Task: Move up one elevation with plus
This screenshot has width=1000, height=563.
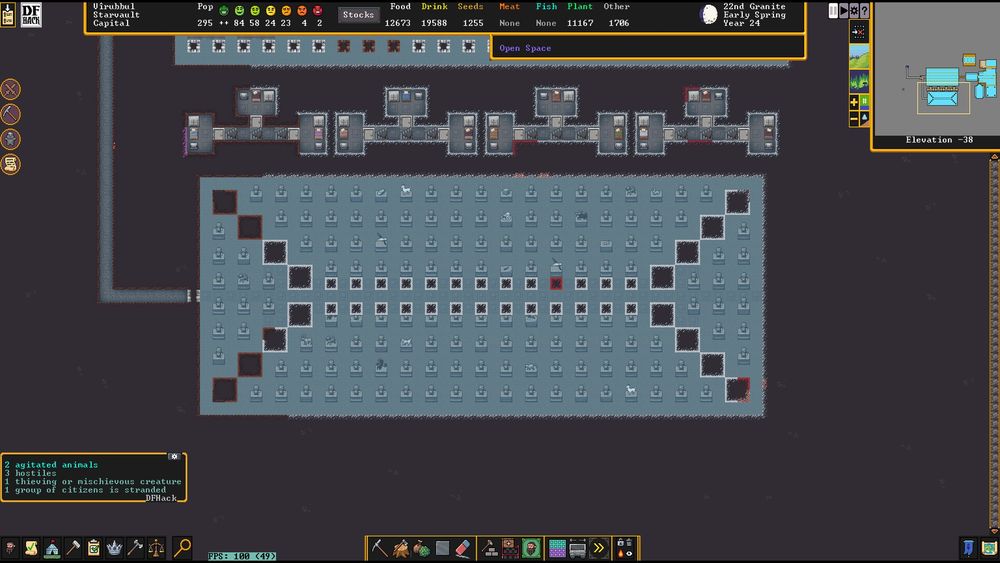Action: pyautogui.click(x=854, y=102)
